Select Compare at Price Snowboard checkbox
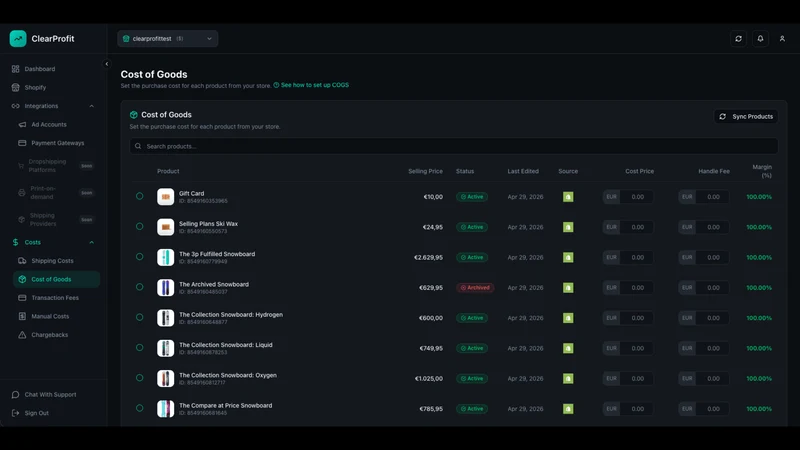Image resolution: width=800 pixels, height=450 pixels. click(x=139, y=408)
